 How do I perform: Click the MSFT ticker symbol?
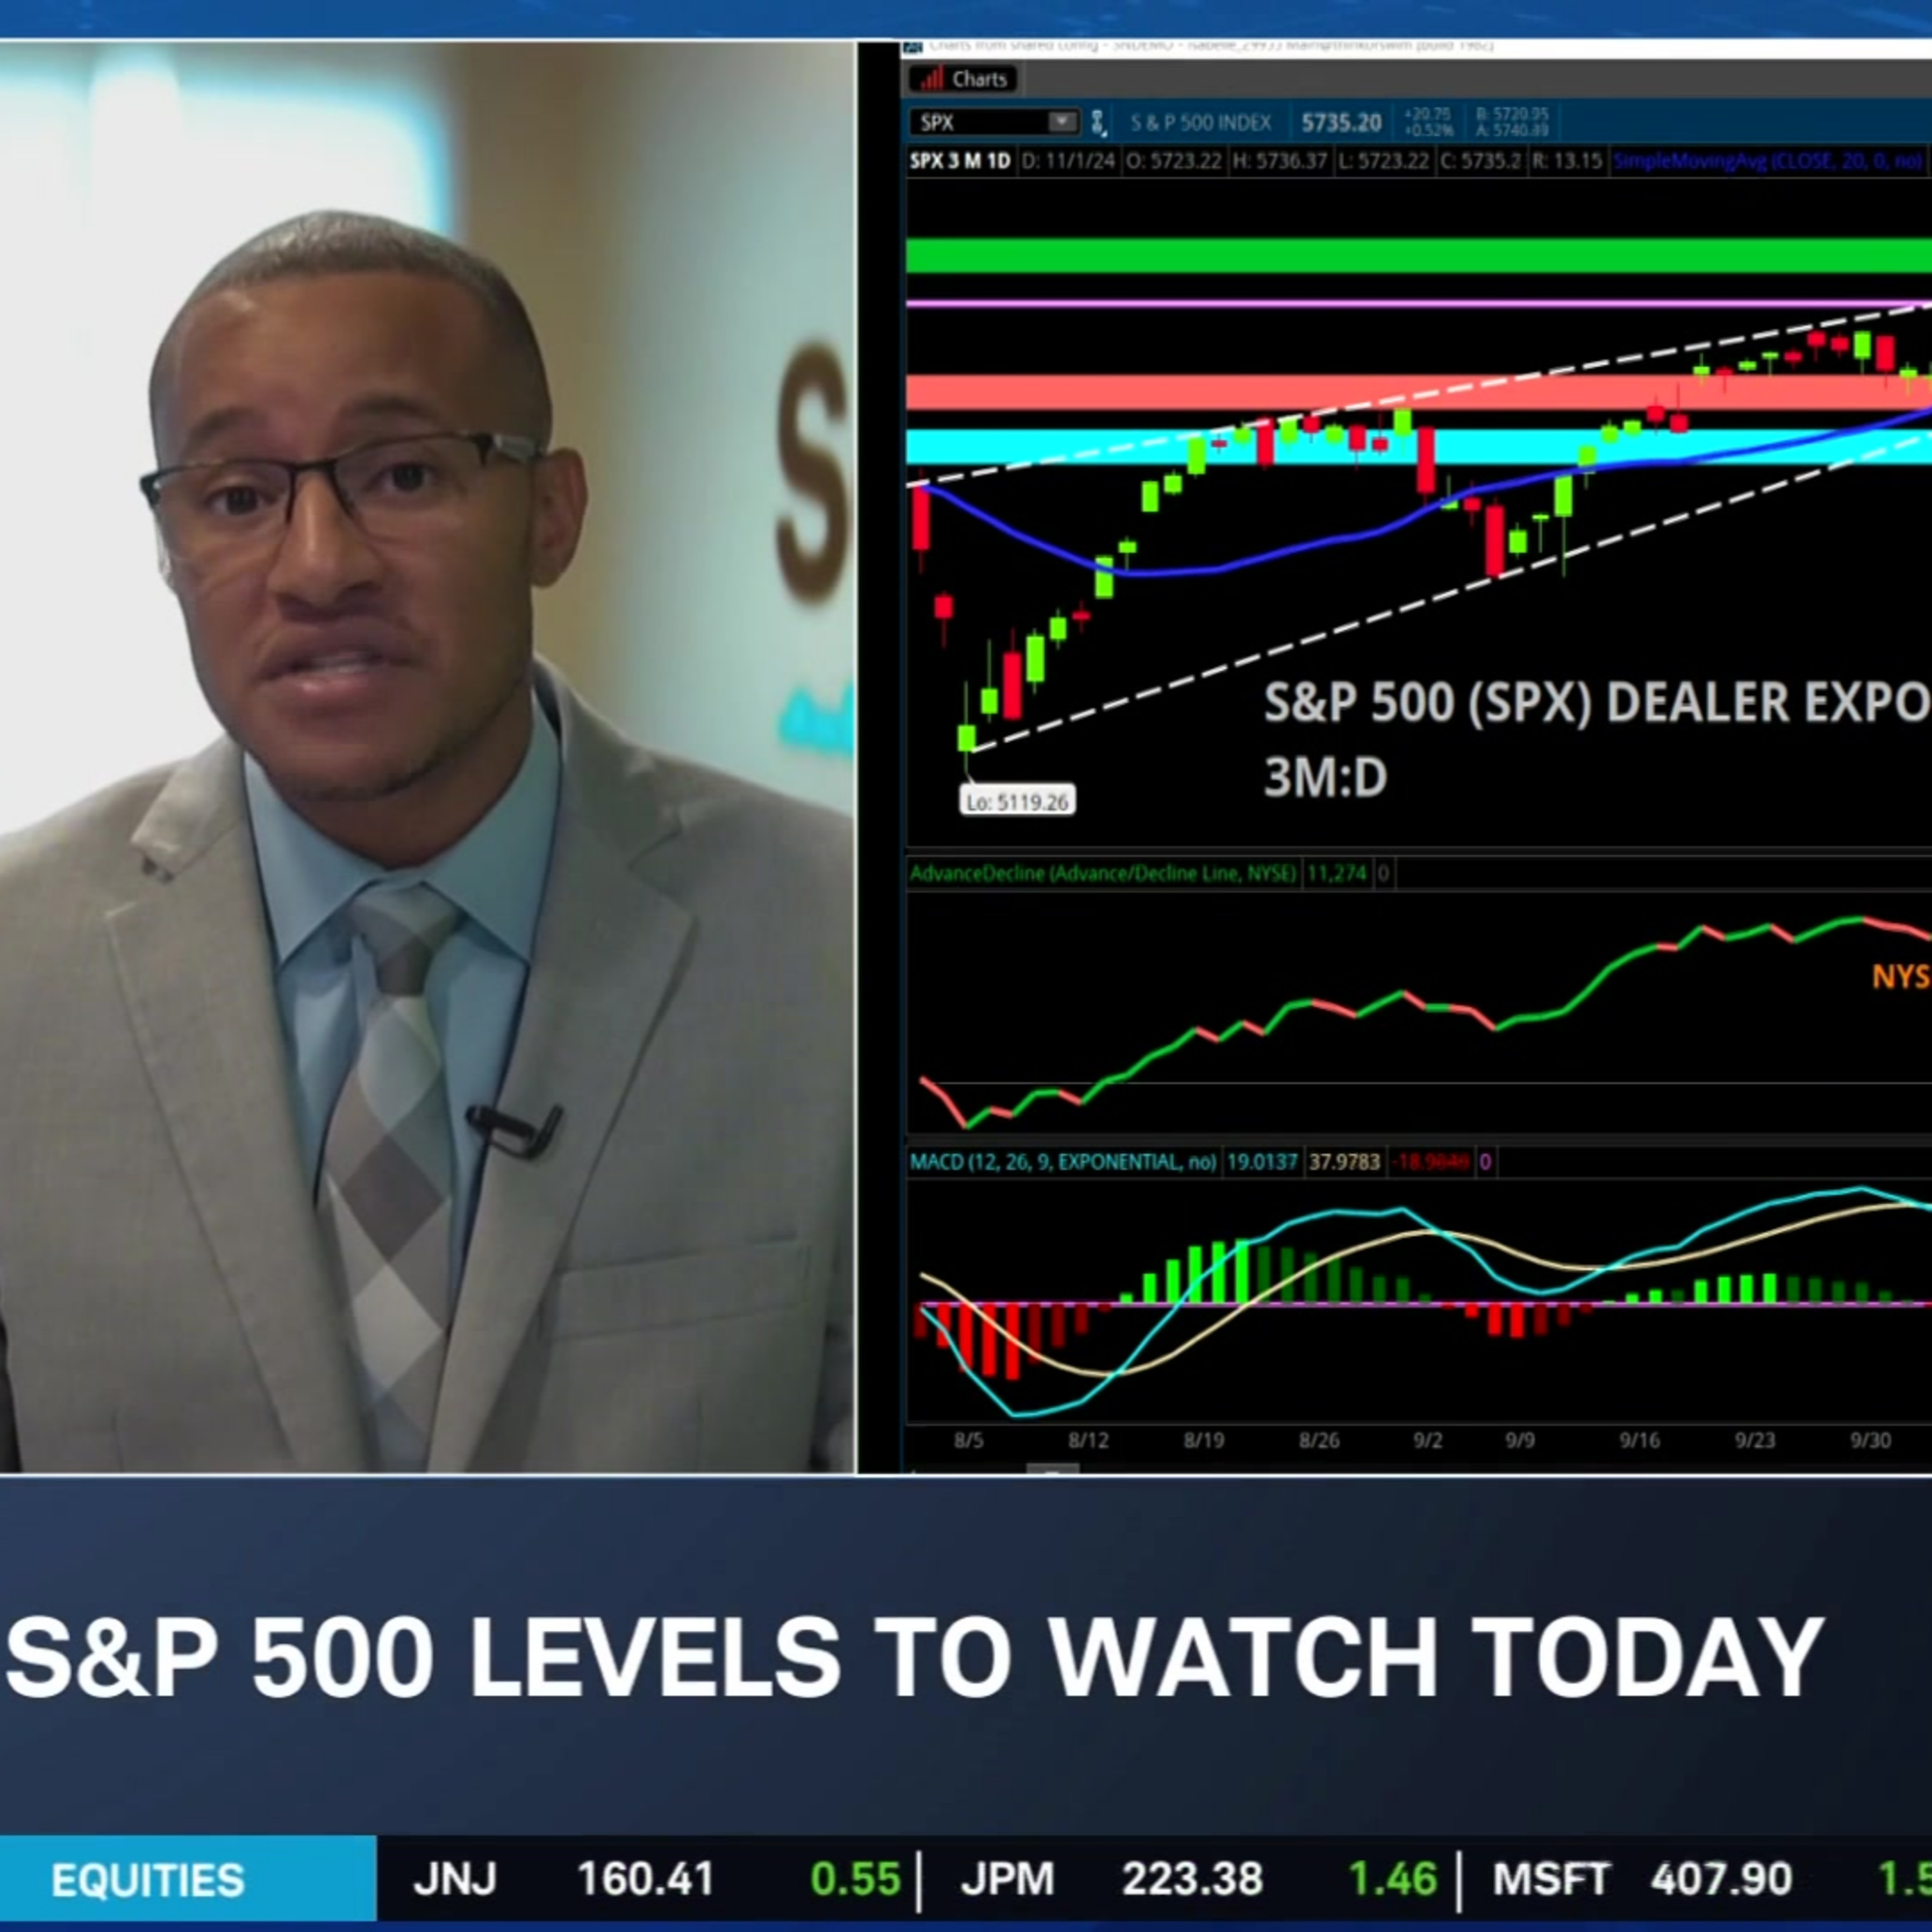click(1550, 1879)
